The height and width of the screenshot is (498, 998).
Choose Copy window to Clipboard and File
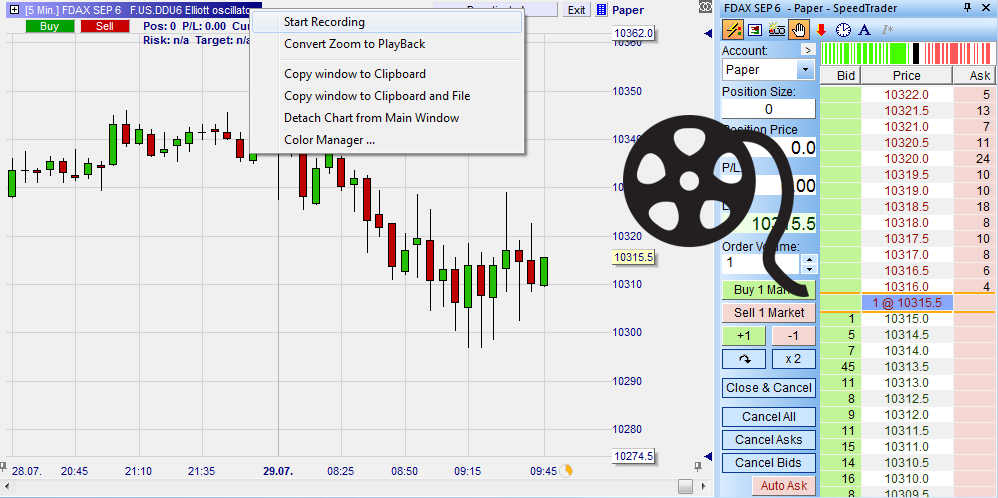click(x=387, y=96)
